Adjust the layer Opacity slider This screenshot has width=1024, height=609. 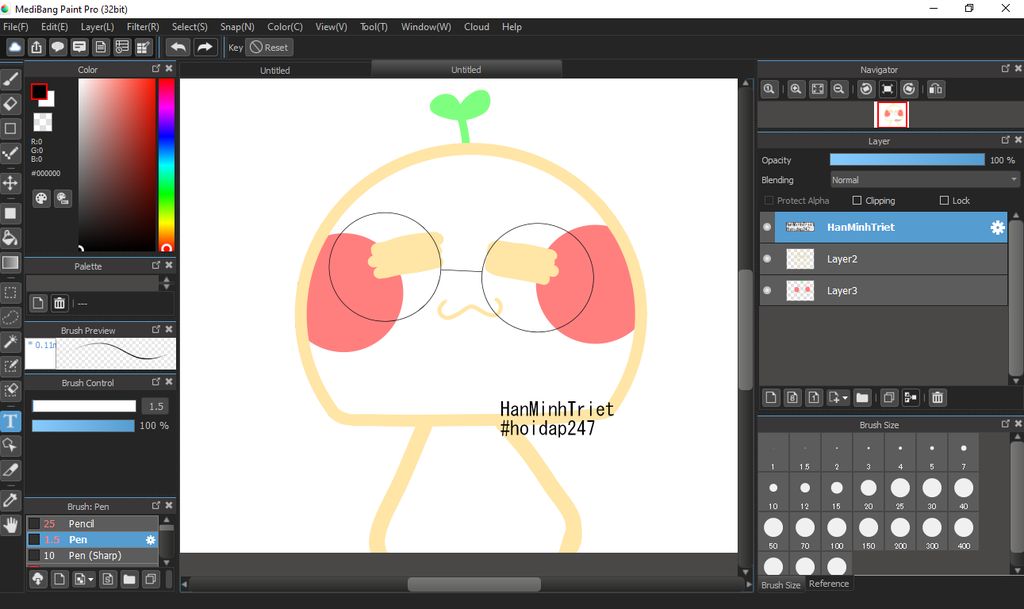click(x=907, y=160)
